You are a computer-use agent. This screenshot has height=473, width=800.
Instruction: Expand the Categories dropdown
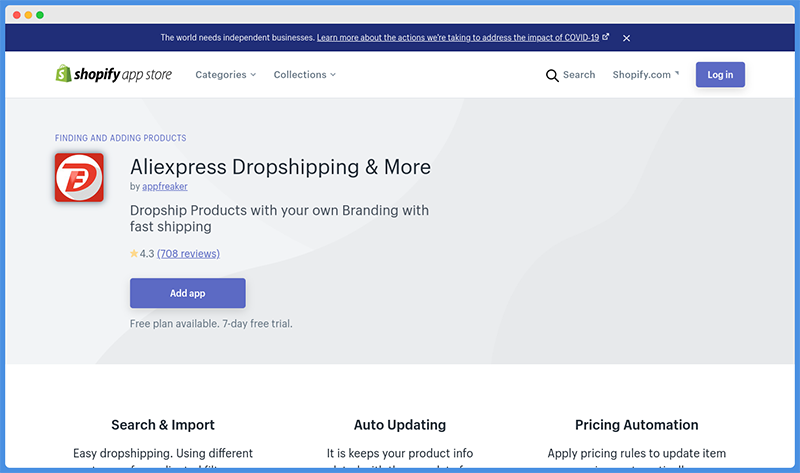(x=226, y=74)
